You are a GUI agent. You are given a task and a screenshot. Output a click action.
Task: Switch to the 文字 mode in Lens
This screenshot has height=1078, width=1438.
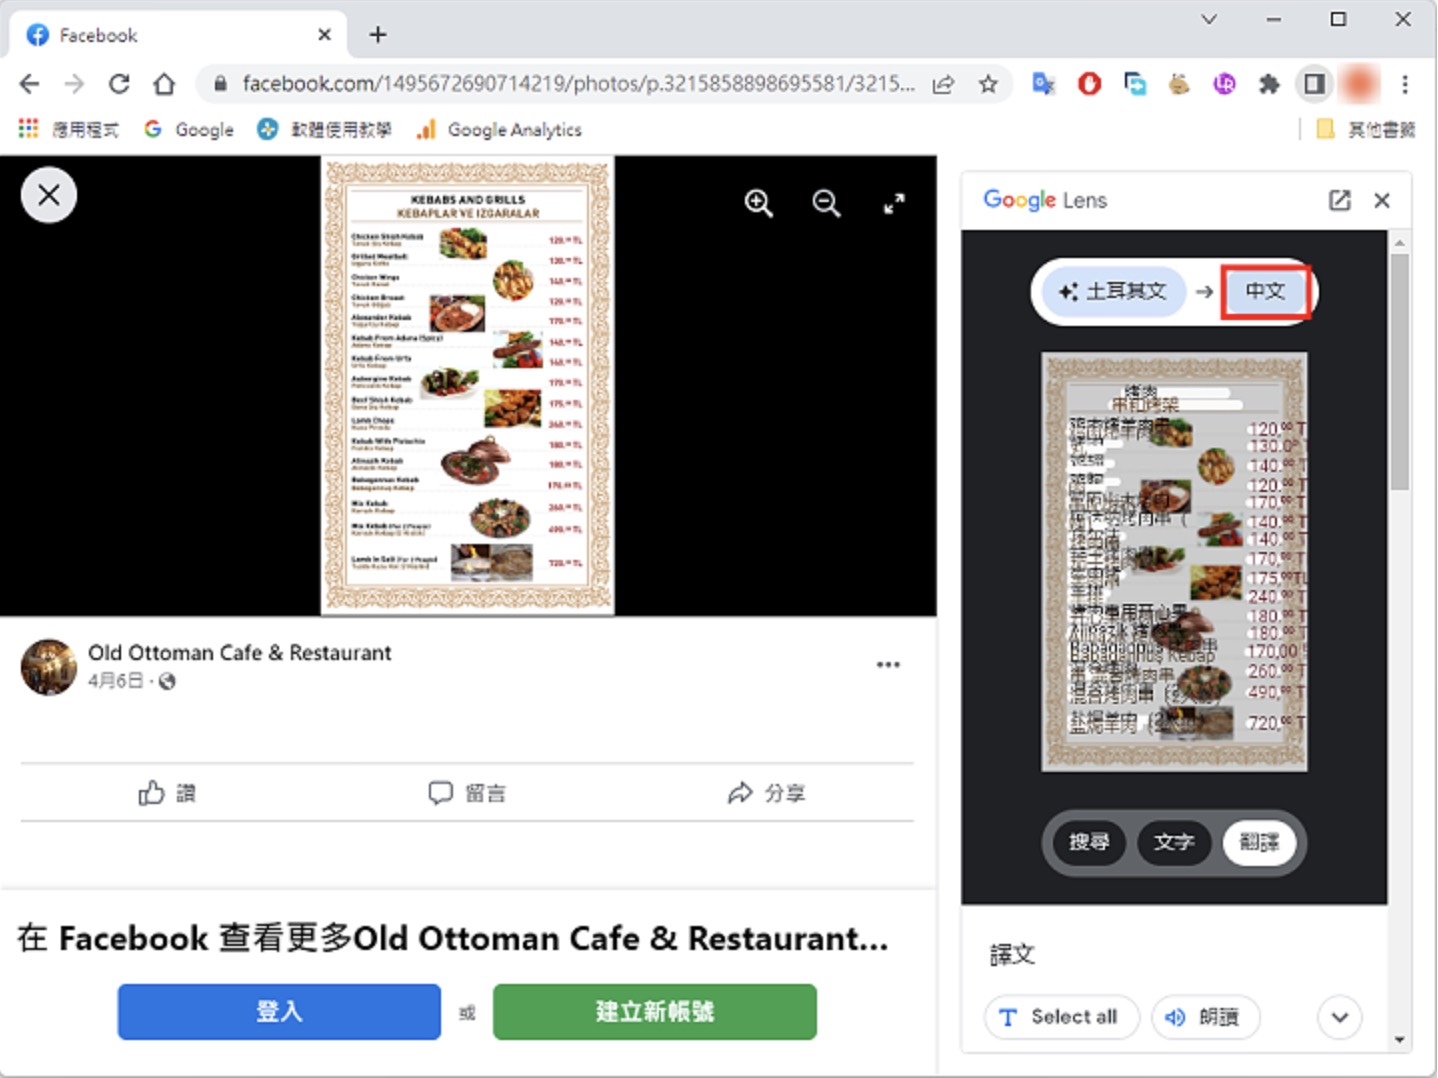[1174, 842]
